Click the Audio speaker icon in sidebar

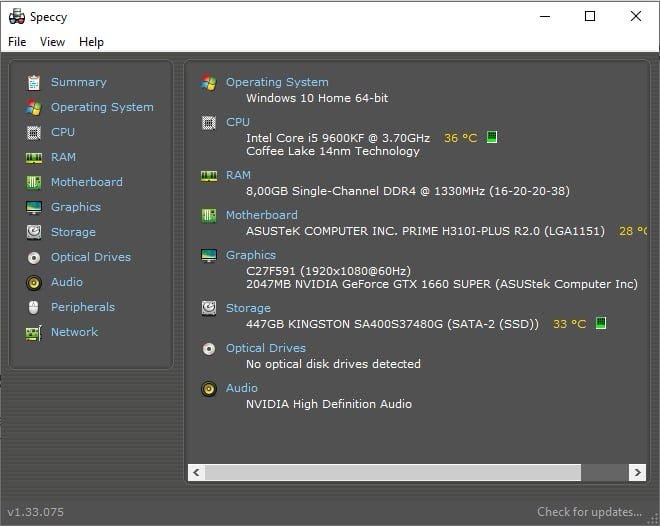pos(34,282)
